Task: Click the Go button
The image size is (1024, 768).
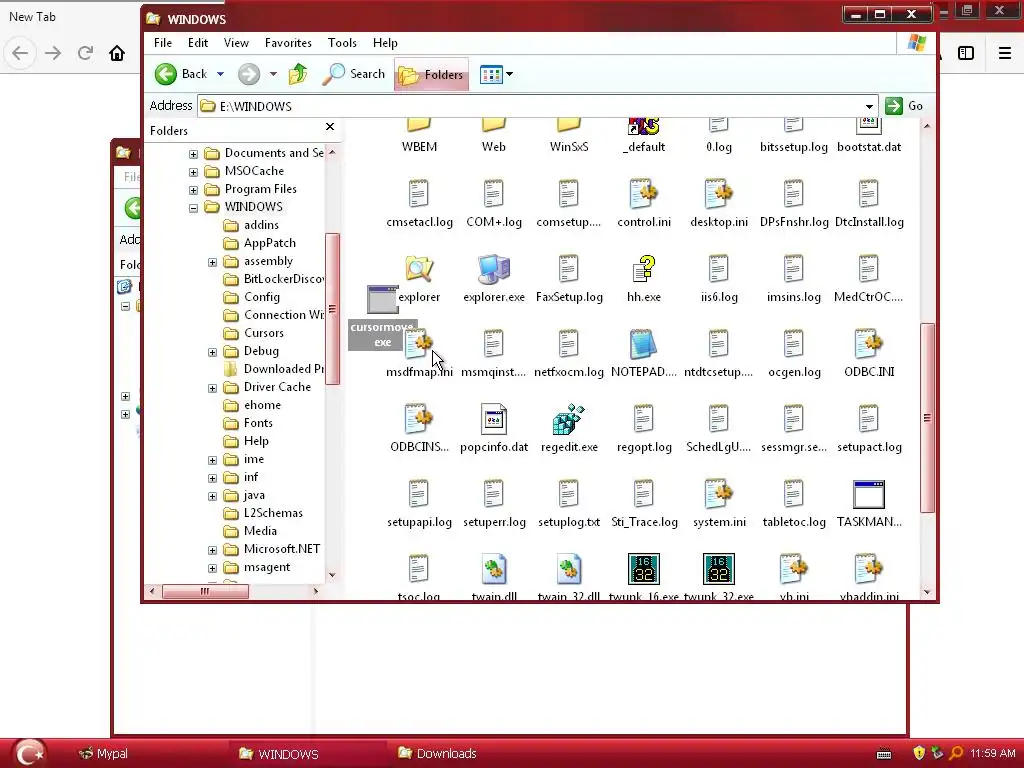Action: coord(904,106)
